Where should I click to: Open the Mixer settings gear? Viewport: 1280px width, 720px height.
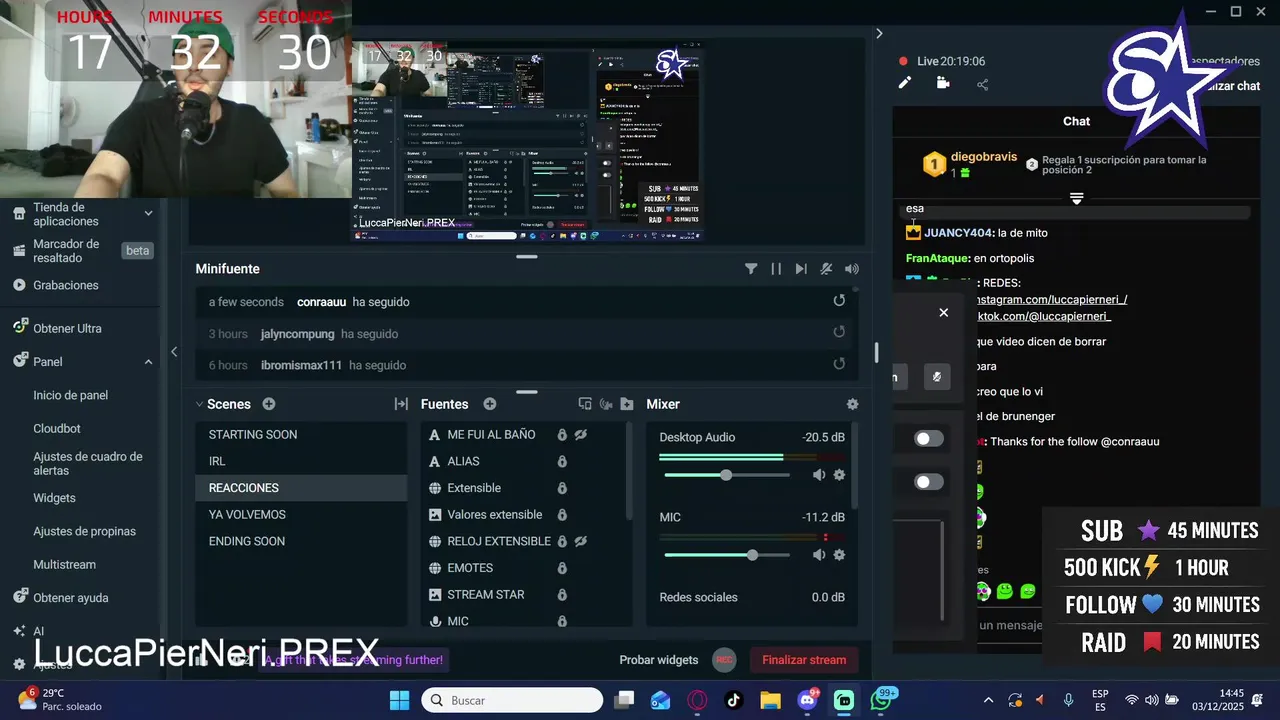tap(852, 404)
